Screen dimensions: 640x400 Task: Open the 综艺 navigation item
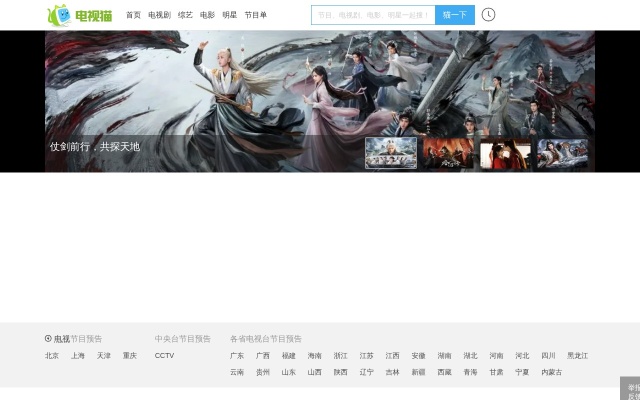point(185,15)
